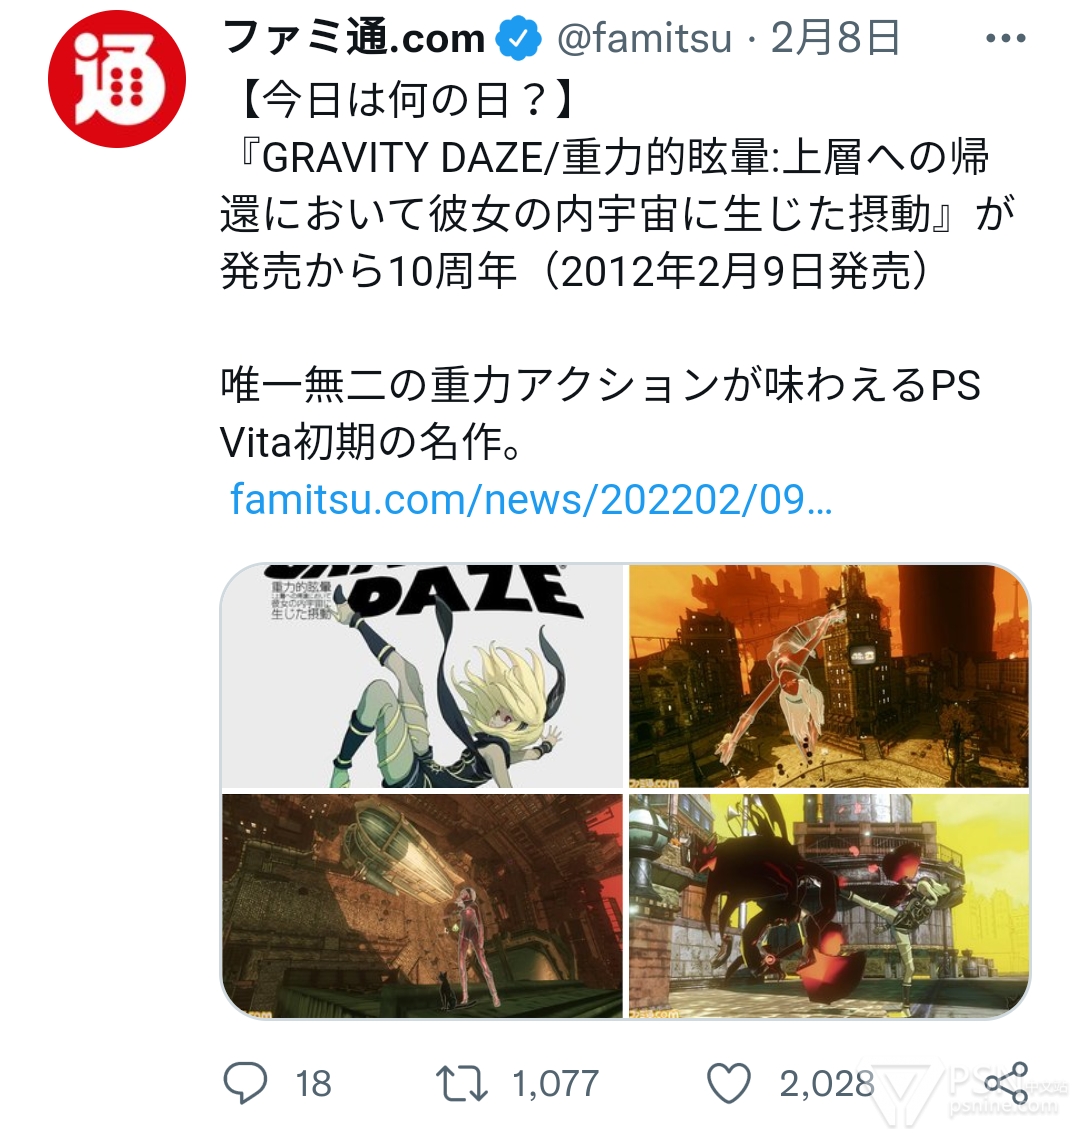Retweet using the retweet arrows icon
The width and height of the screenshot is (1080, 1140).
[461, 1083]
